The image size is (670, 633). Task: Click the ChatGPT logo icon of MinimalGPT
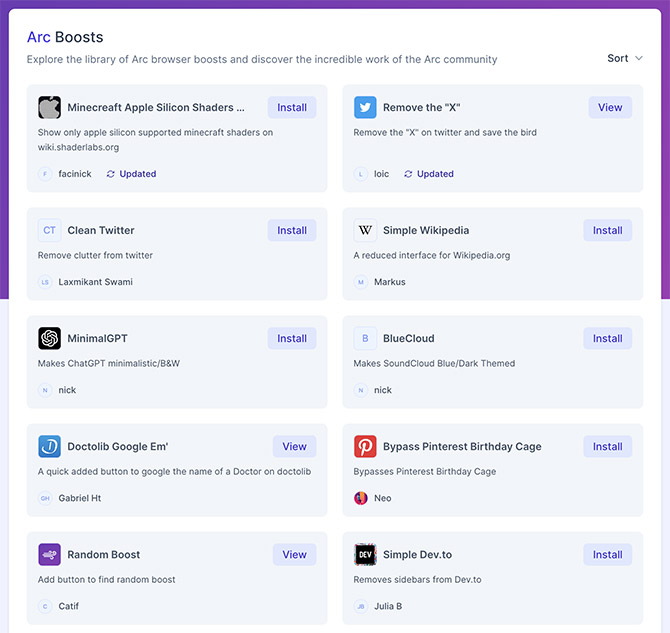(49, 339)
